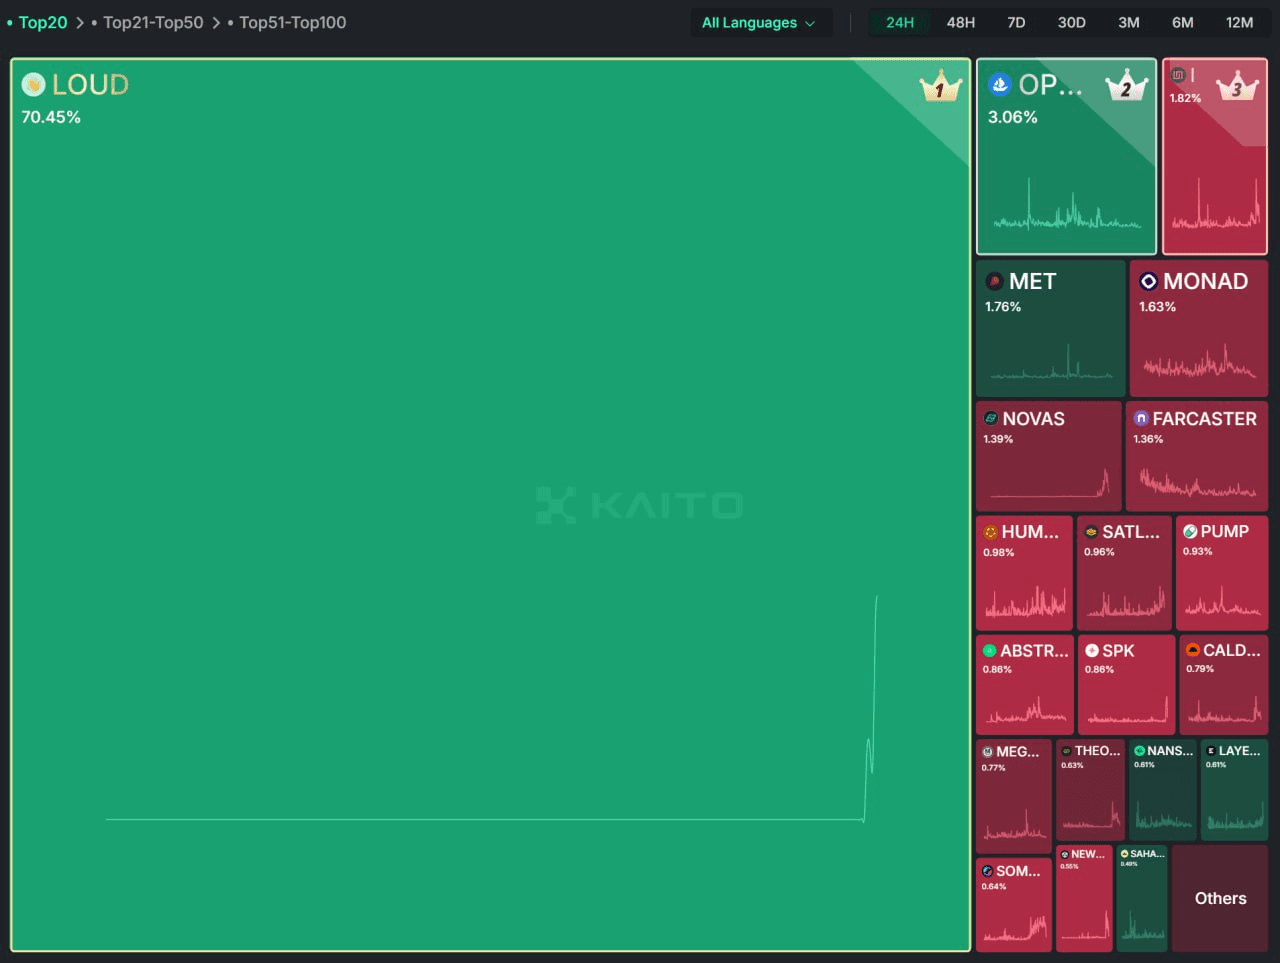The image size is (1280, 963).
Task: Click the 0.98% mindshare value
Action: coord(998,552)
